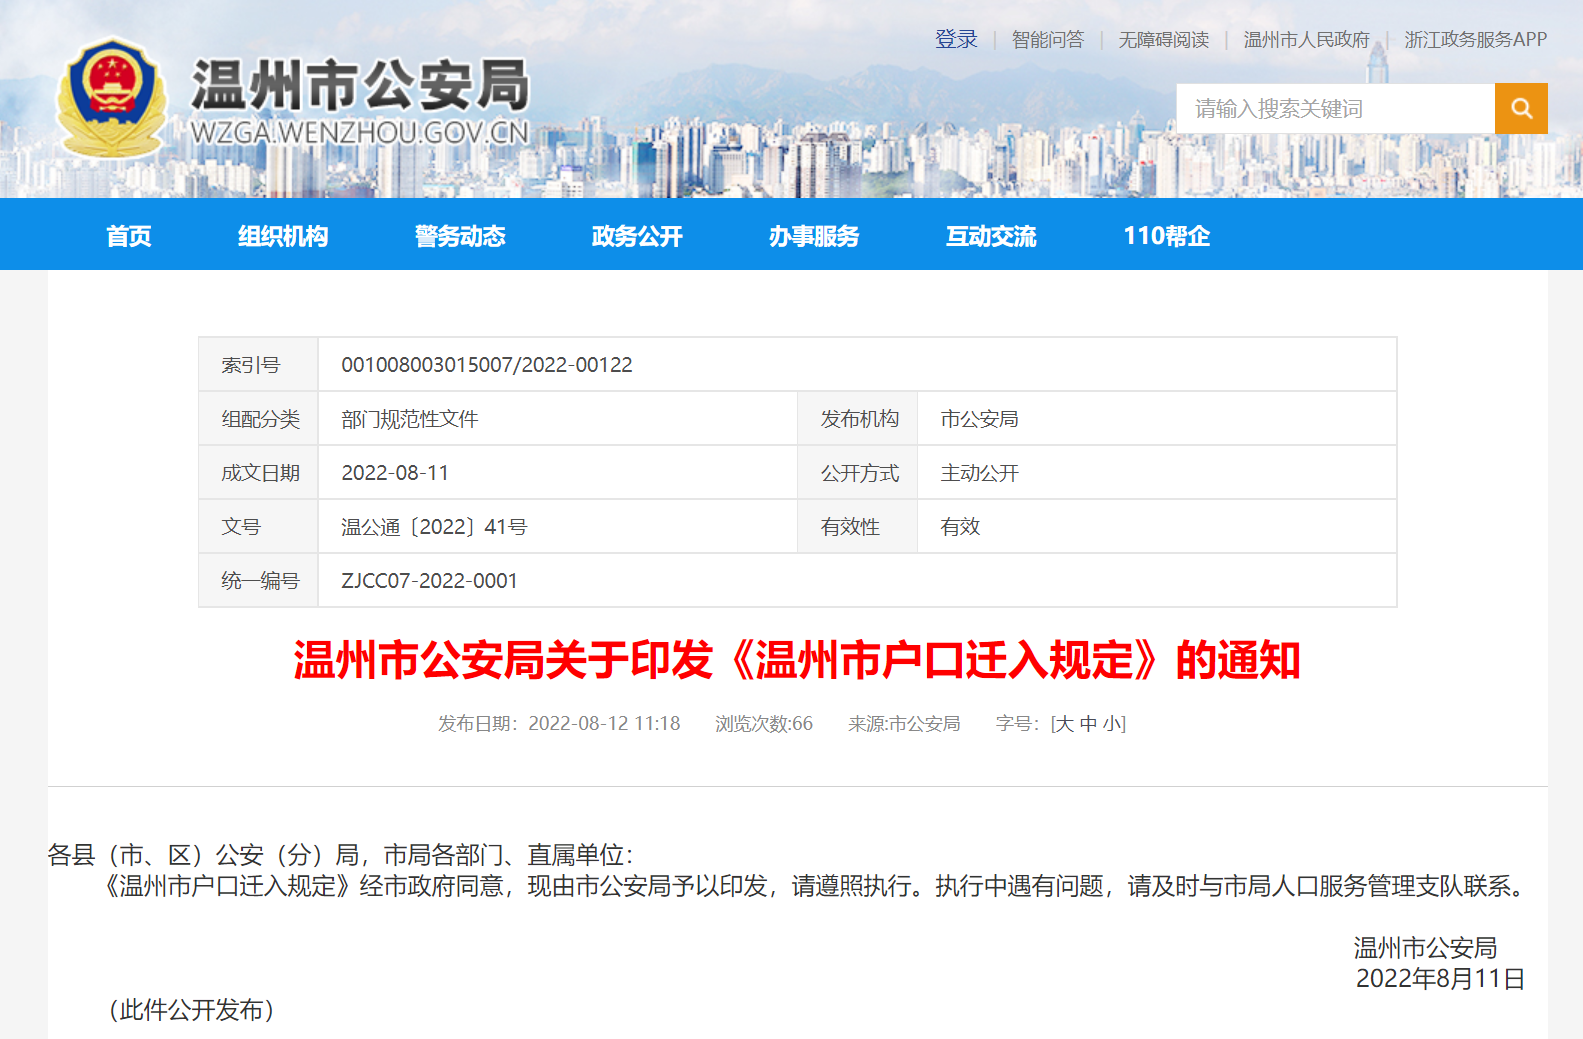This screenshot has height=1039, width=1583.
Task: Go to 首页 home tab
Action: click(x=129, y=236)
